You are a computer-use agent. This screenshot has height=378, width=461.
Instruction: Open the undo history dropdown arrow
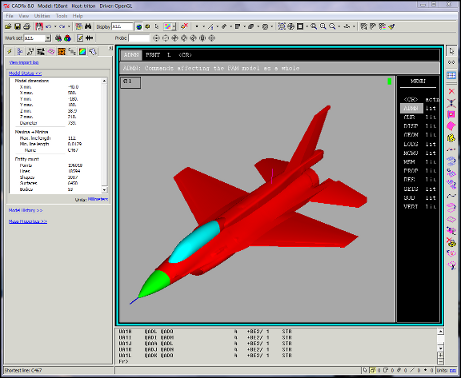[x=55, y=27]
